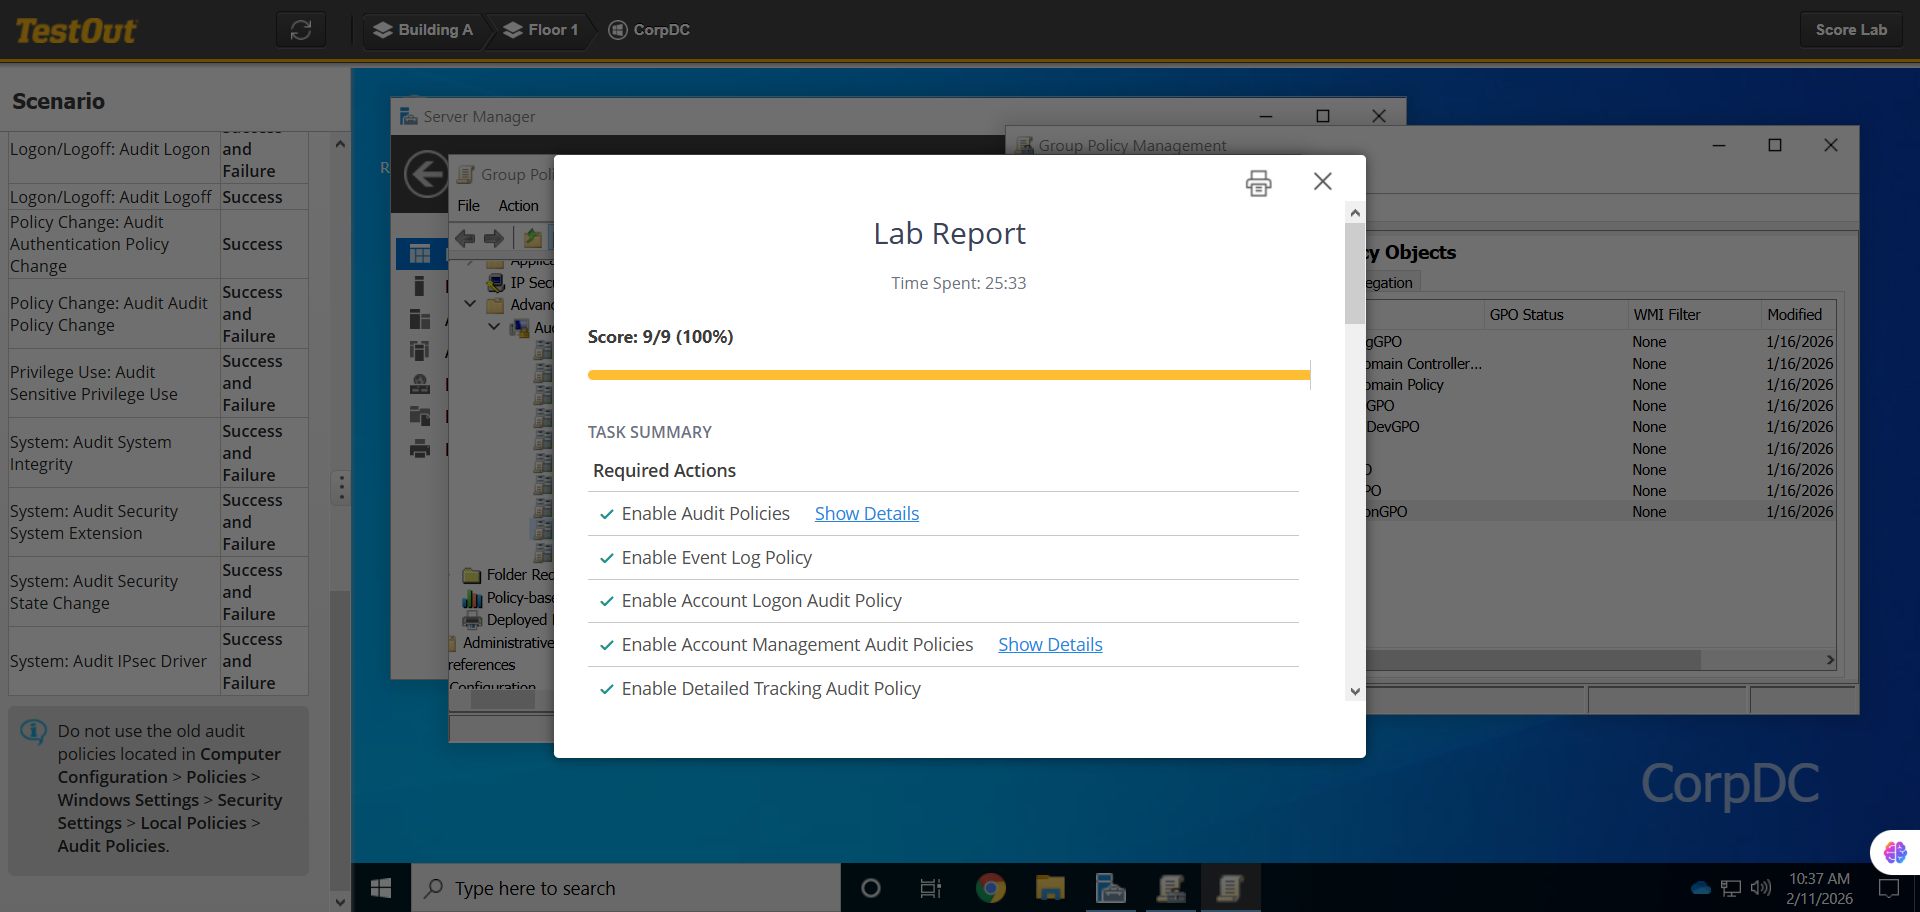Click the forward arrow in Group Policy toolbar
1920x912 pixels.
click(494, 238)
